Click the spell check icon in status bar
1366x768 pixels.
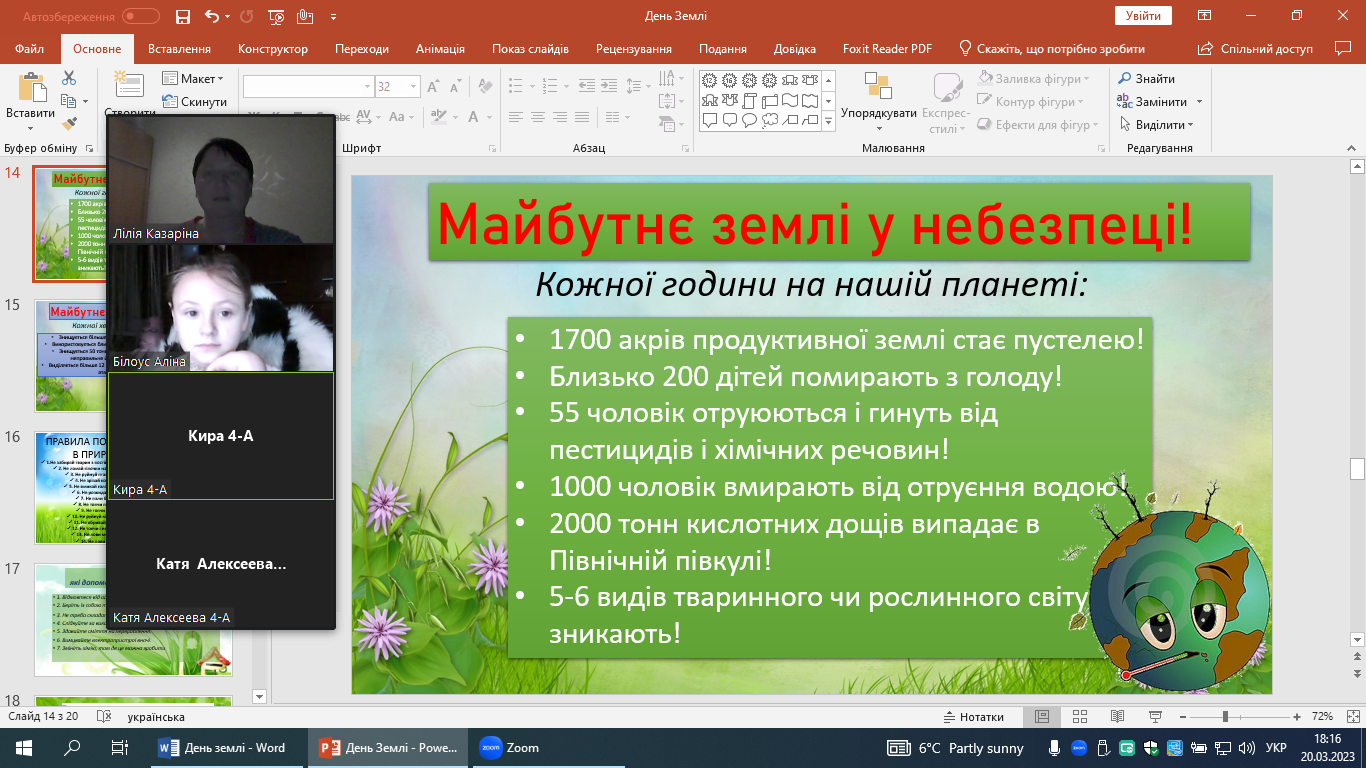pyautogui.click(x=102, y=717)
